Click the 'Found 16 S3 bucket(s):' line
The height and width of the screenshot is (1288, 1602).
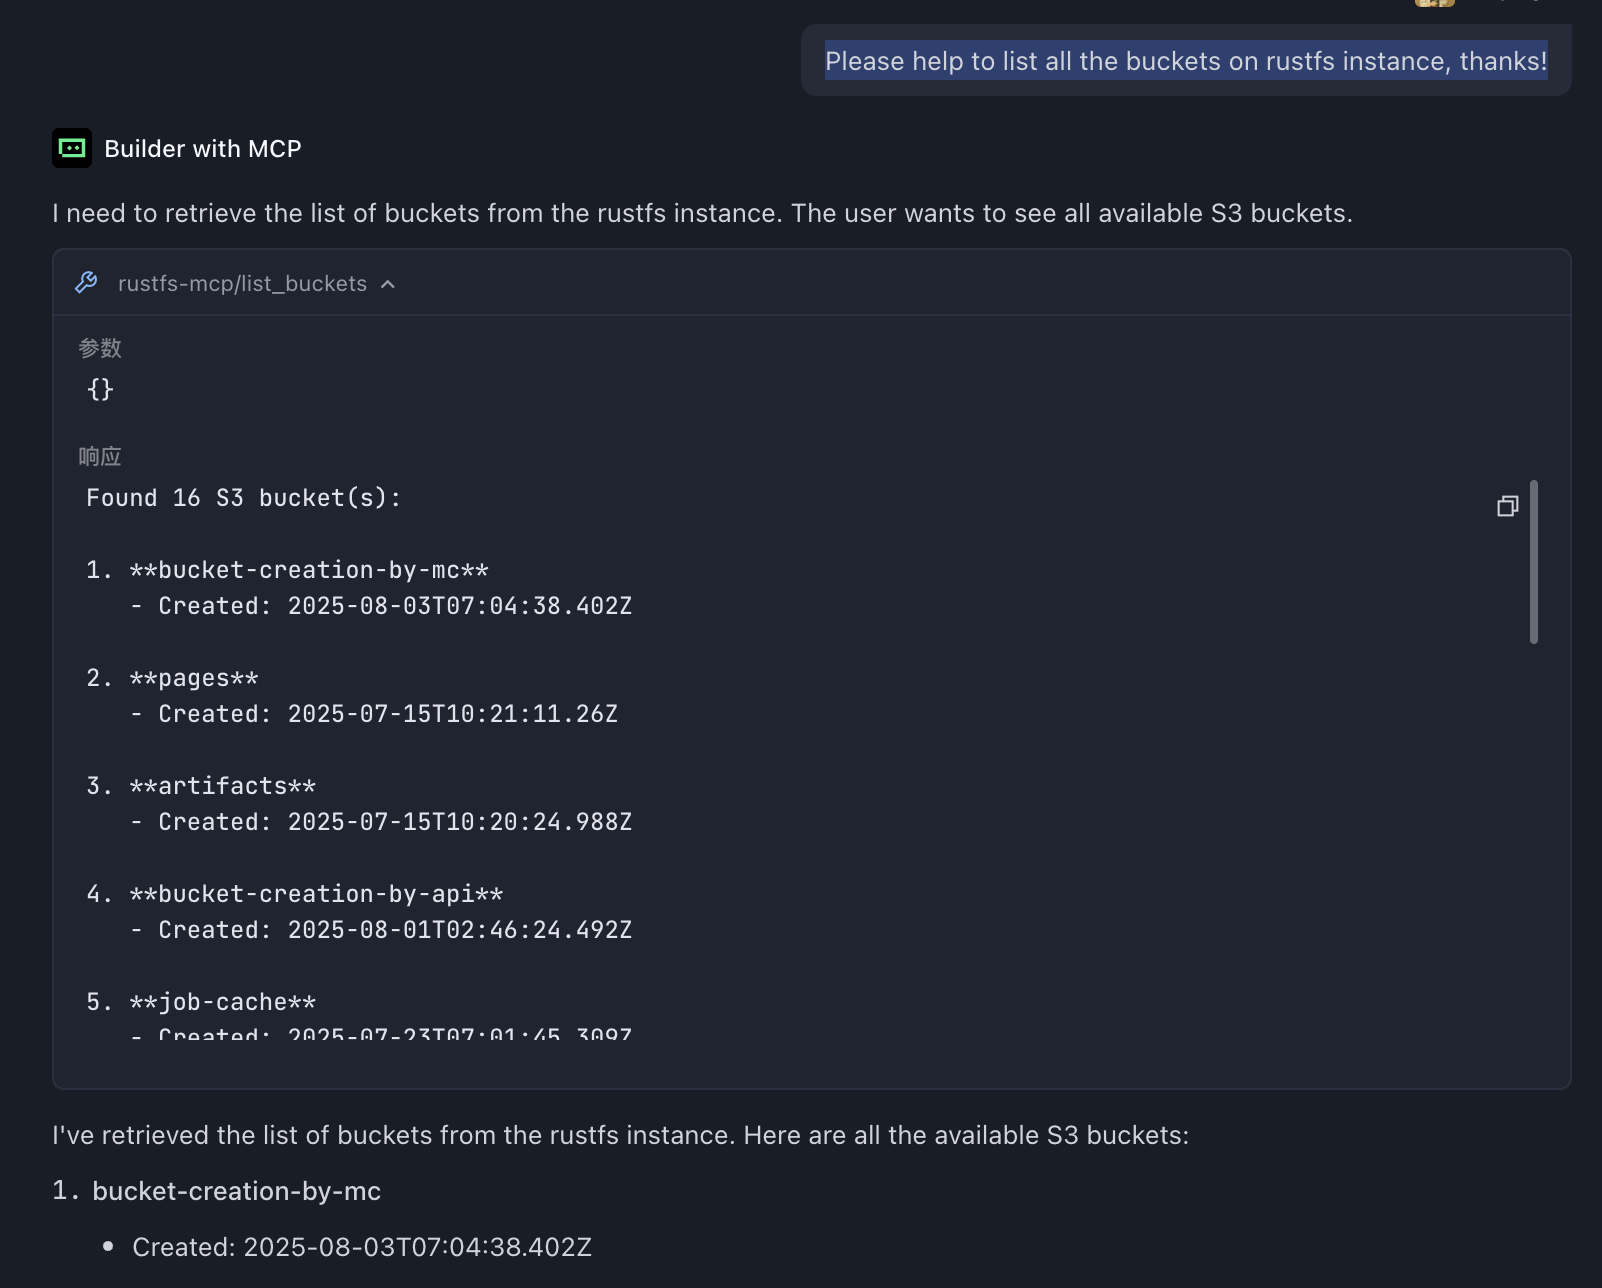[x=244, y=498]
